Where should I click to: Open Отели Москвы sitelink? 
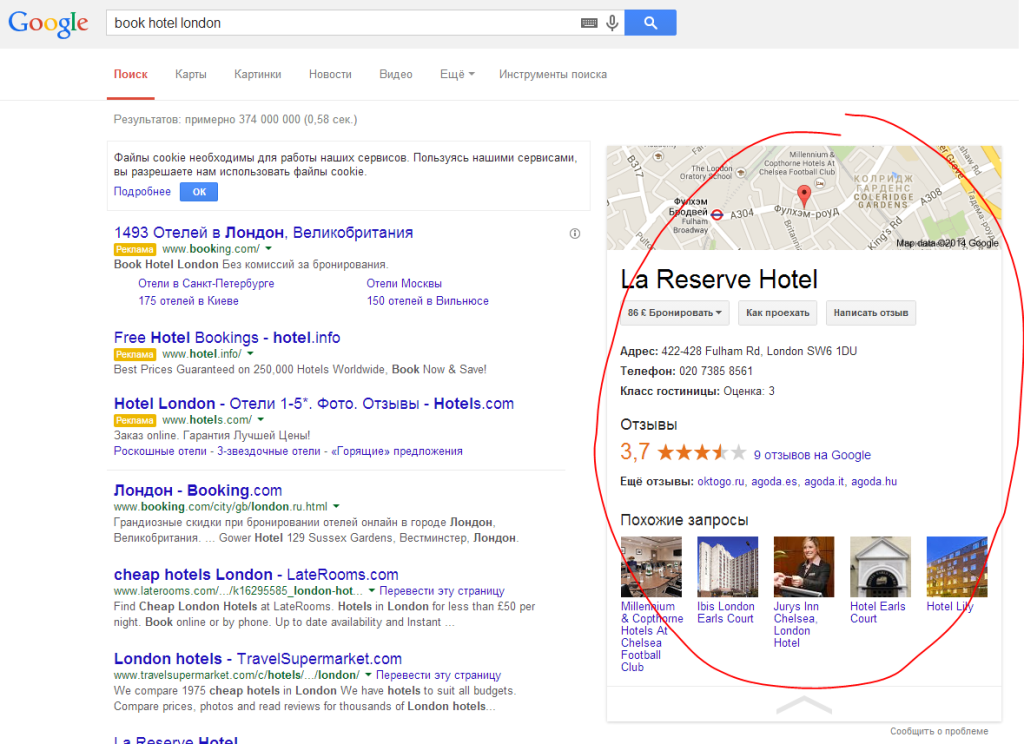point(404,283)
